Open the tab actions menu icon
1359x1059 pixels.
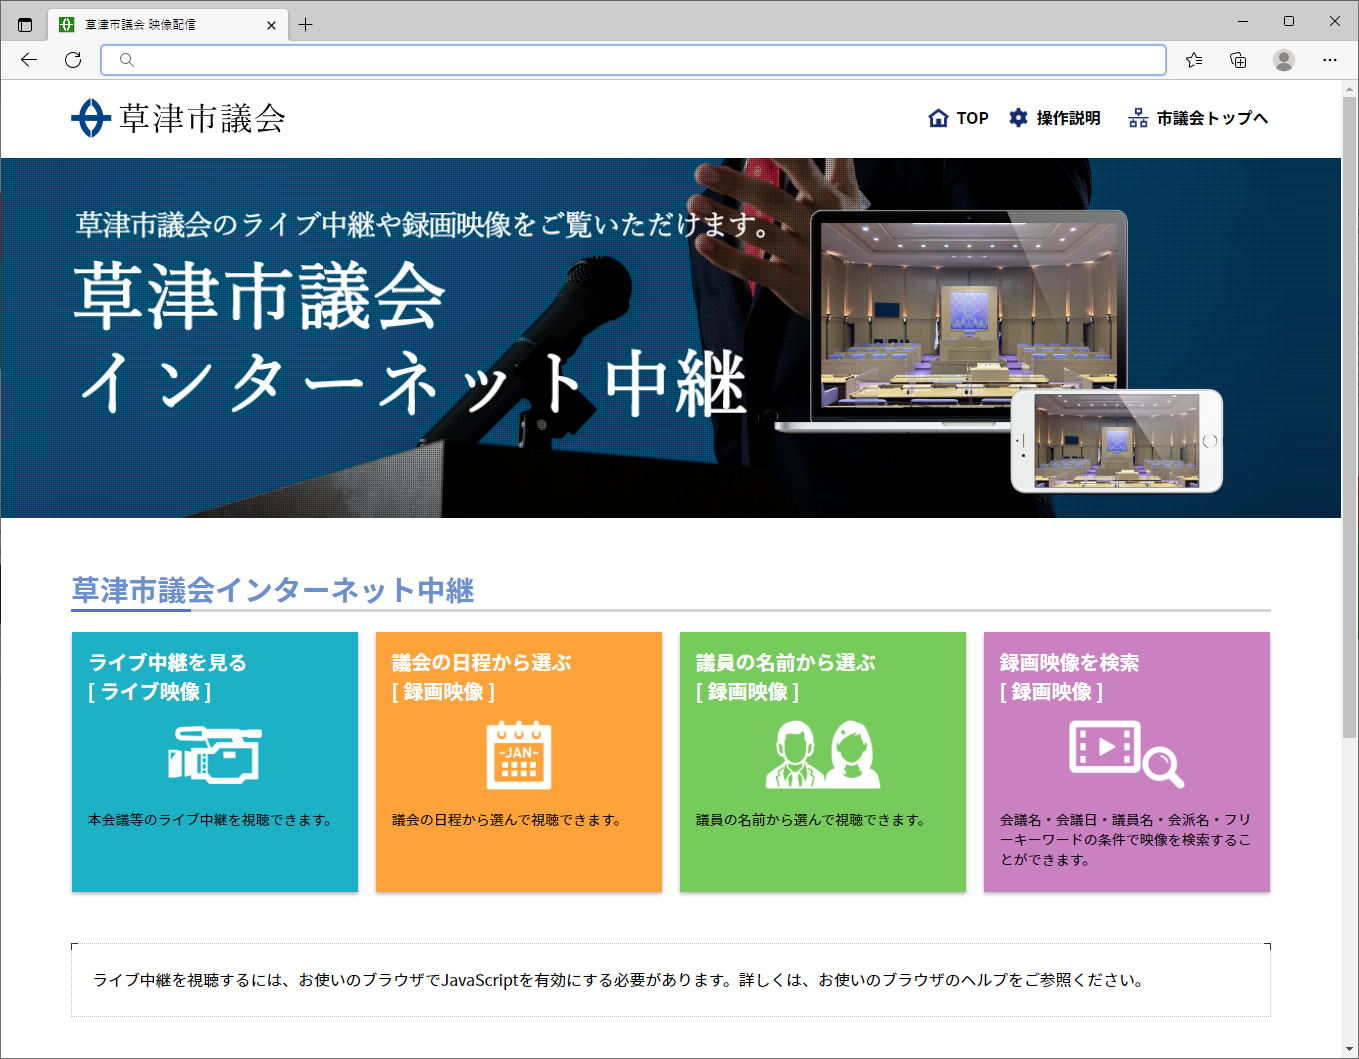pyautogui.click(x=25, y=24)
